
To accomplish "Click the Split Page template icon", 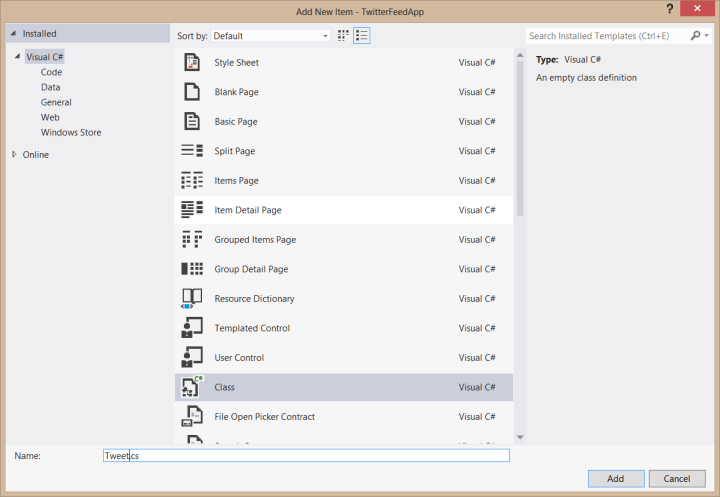I will coord(192,151).
